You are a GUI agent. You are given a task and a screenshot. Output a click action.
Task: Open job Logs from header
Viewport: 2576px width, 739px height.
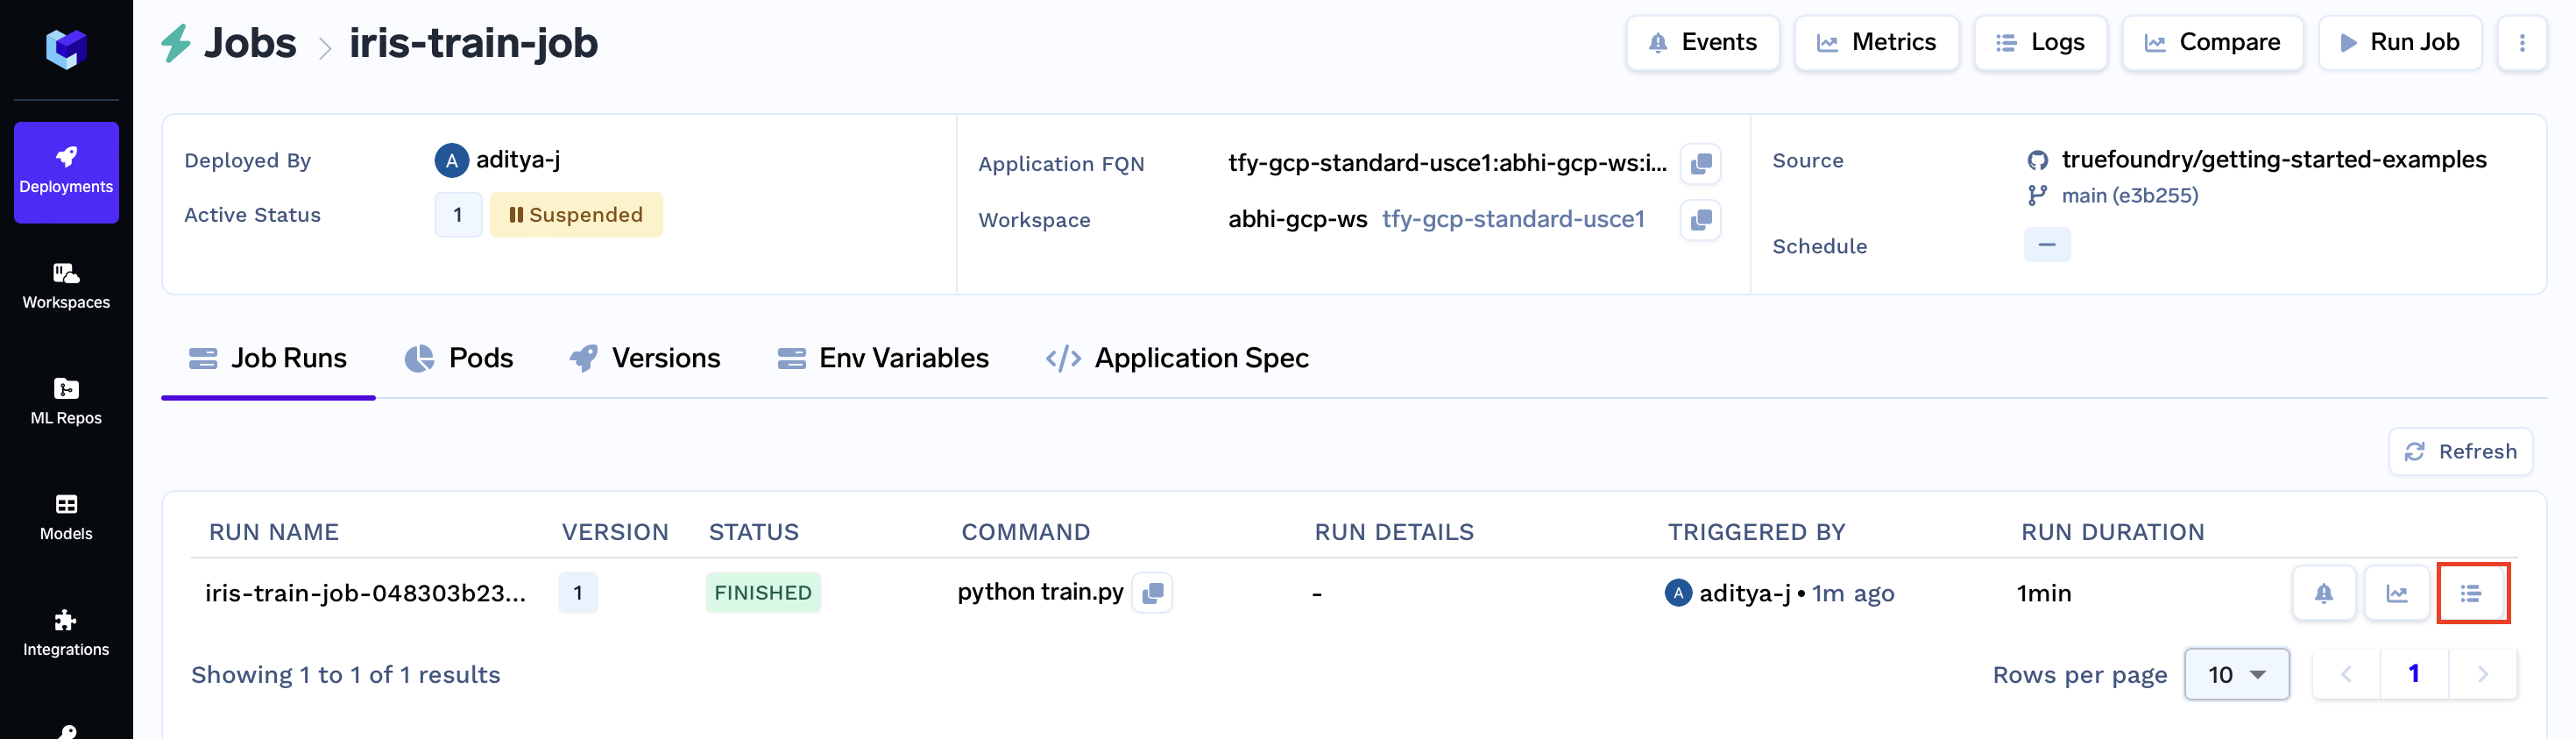2040,42
